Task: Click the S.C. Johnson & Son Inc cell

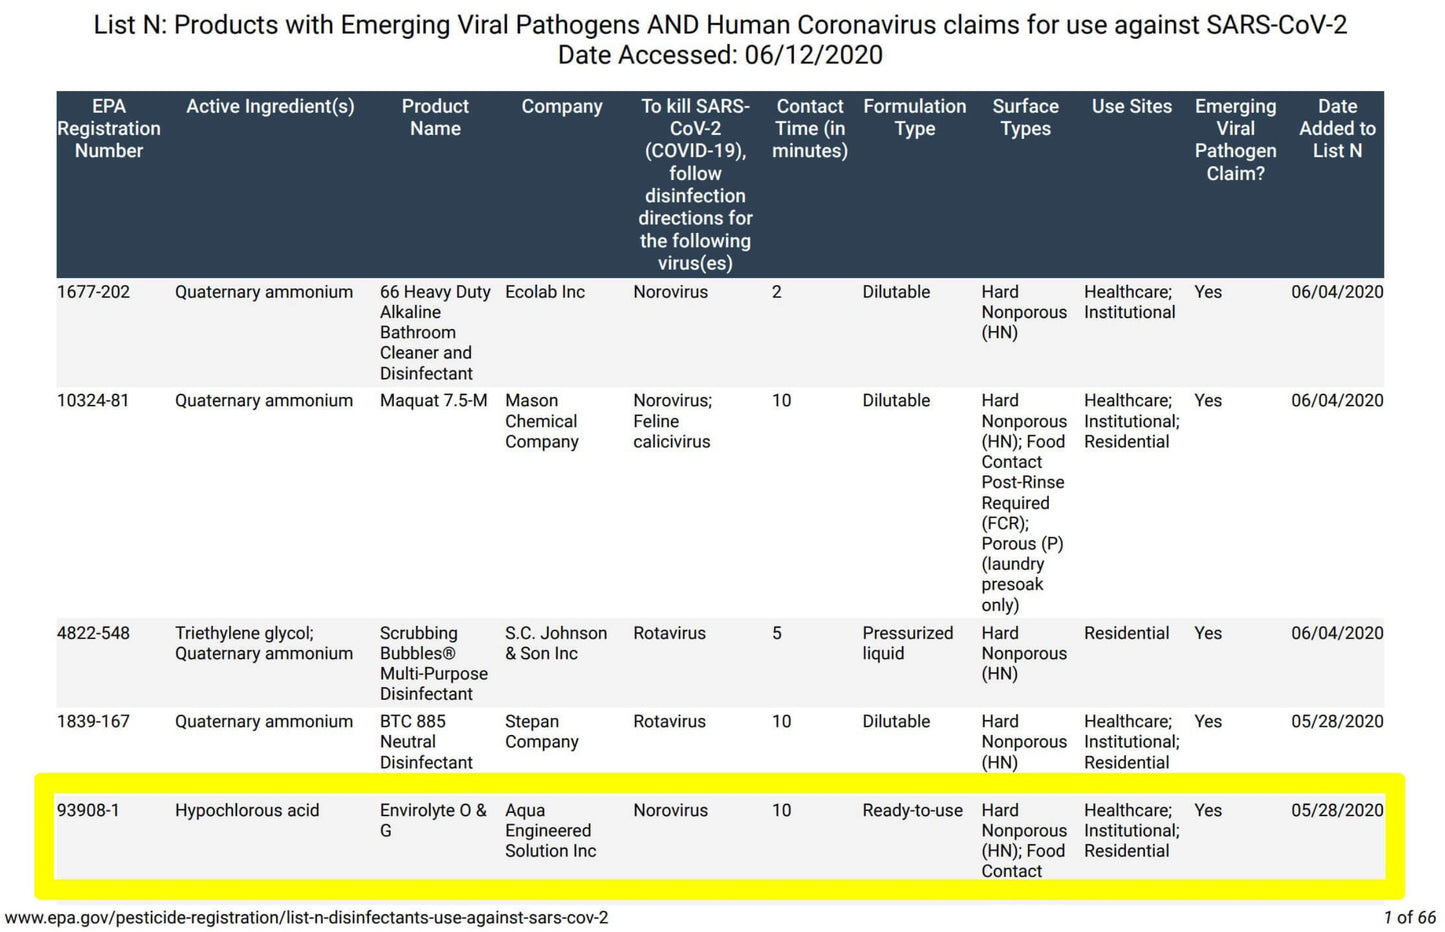Action: click(555, 643)
